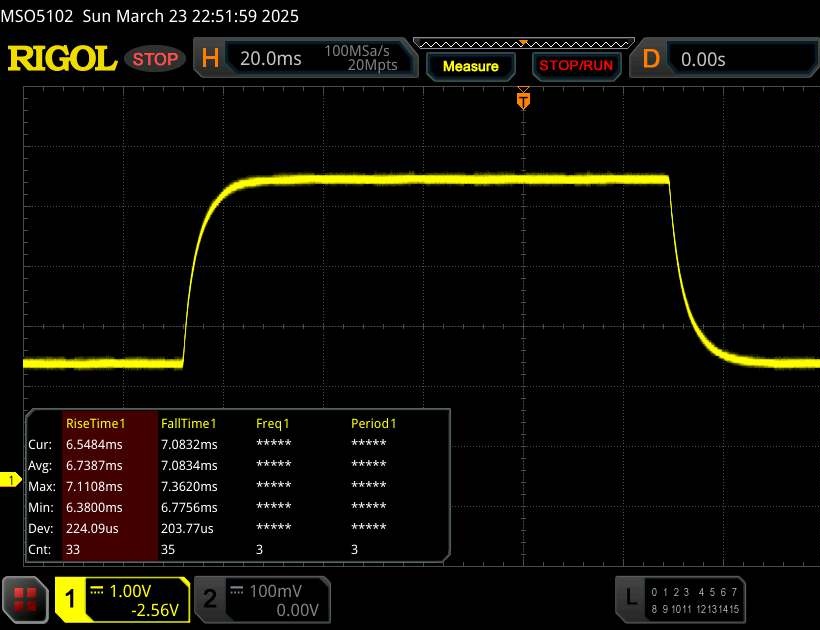Toggle channel 1 label
The image size is (820, 630).
(70, 600)
